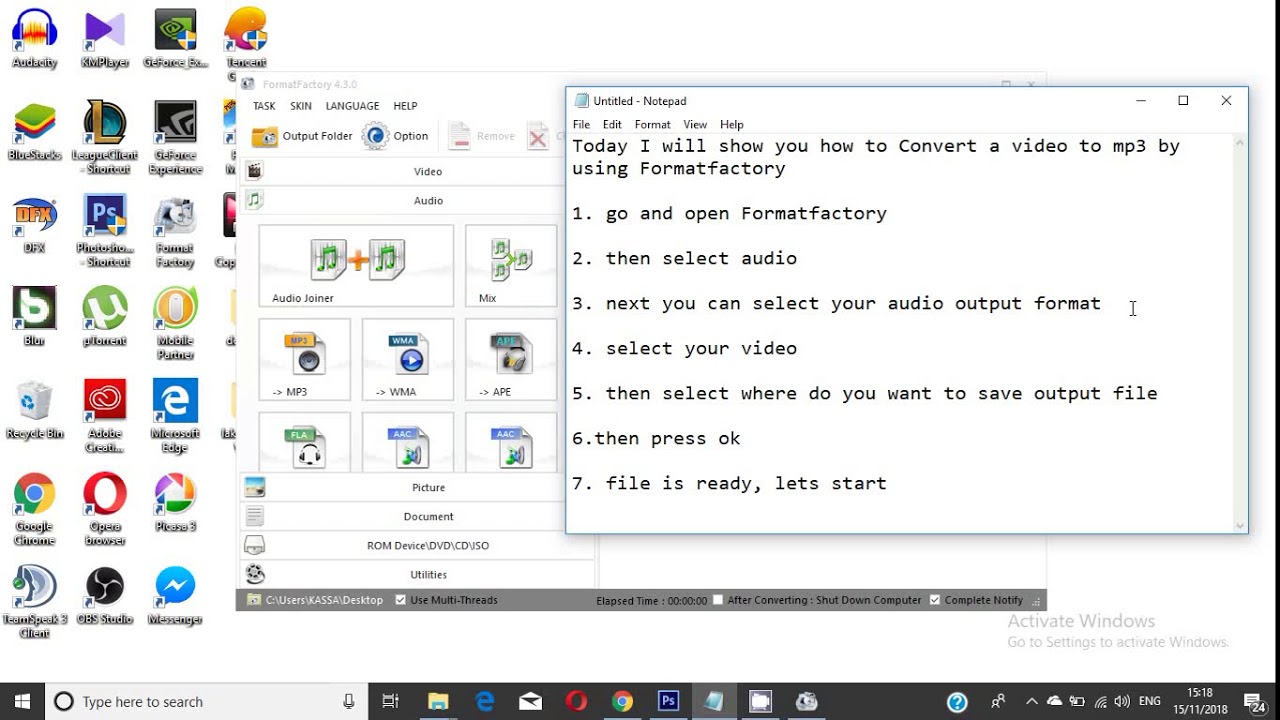The height and width of the screenshot is (720, 1280).
Task: Toggle Complete Notify checkbox
Action: [x=935, y=600]
